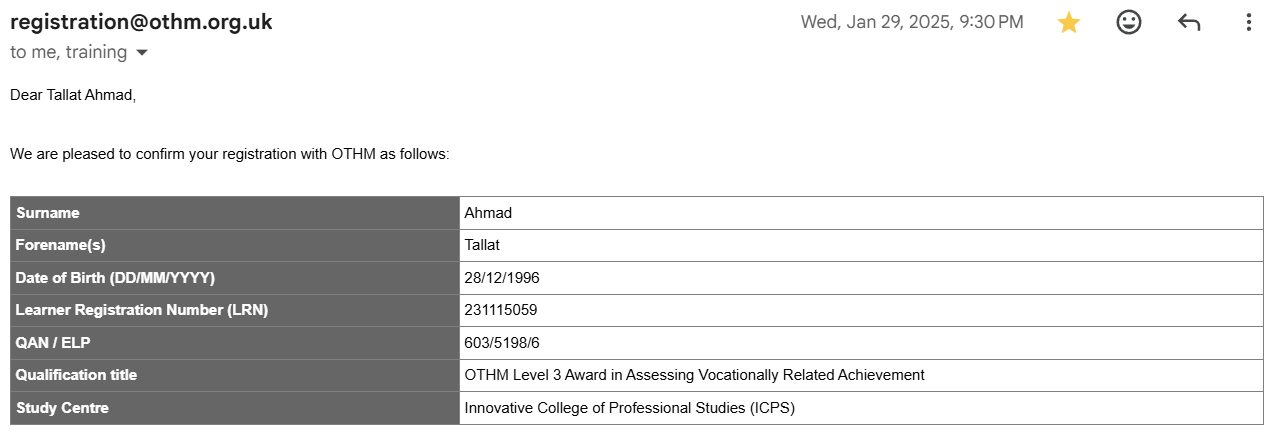The height and width of the screenshot is (444, 1273).
Task: Expand recipient details next to "to me, training"
Action: [x=141, y=52]
